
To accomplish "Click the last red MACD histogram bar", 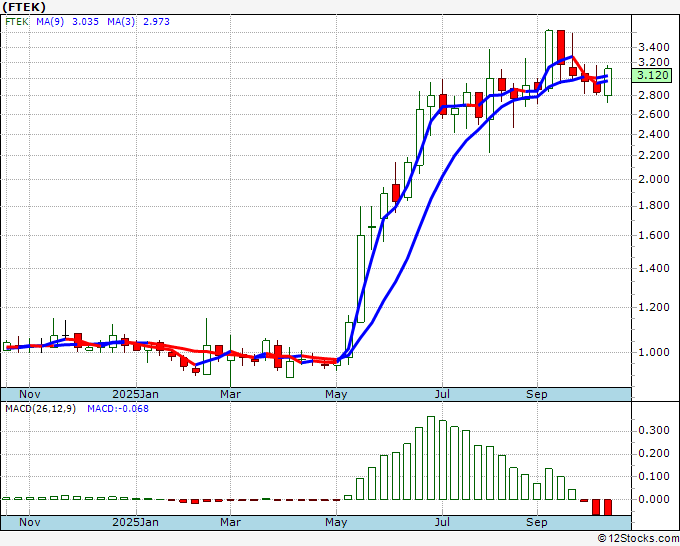I will pyautogui.click(x=607, y=507).
